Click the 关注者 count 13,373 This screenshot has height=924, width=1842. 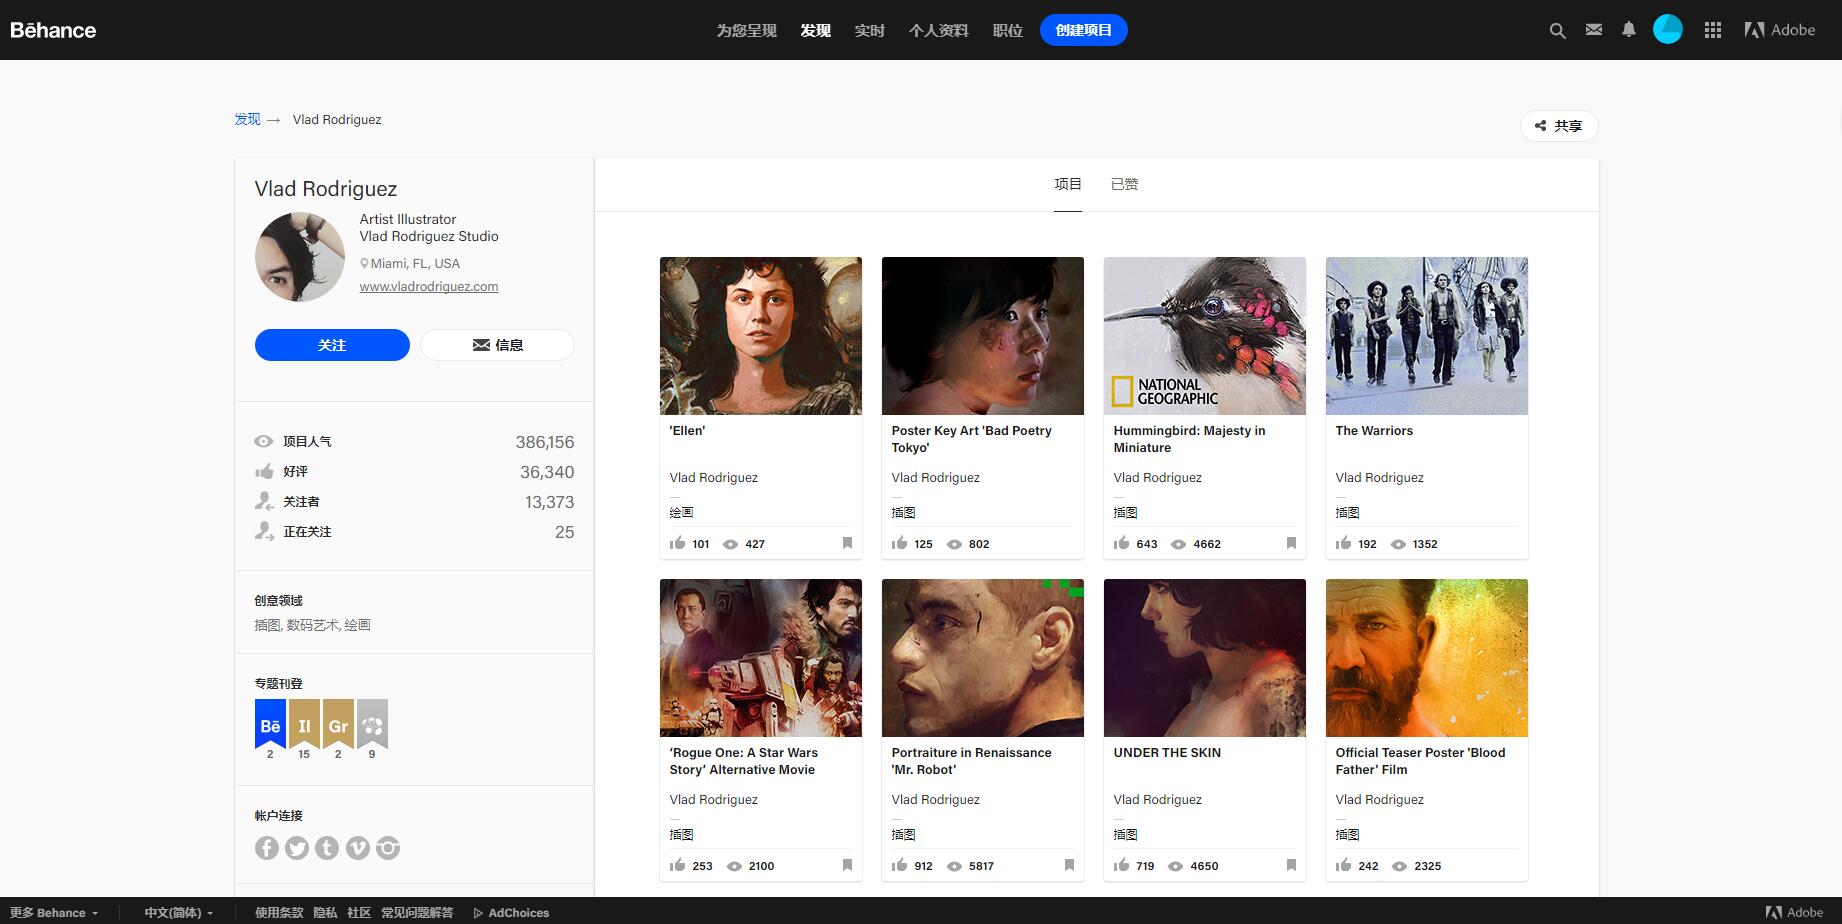549,502
